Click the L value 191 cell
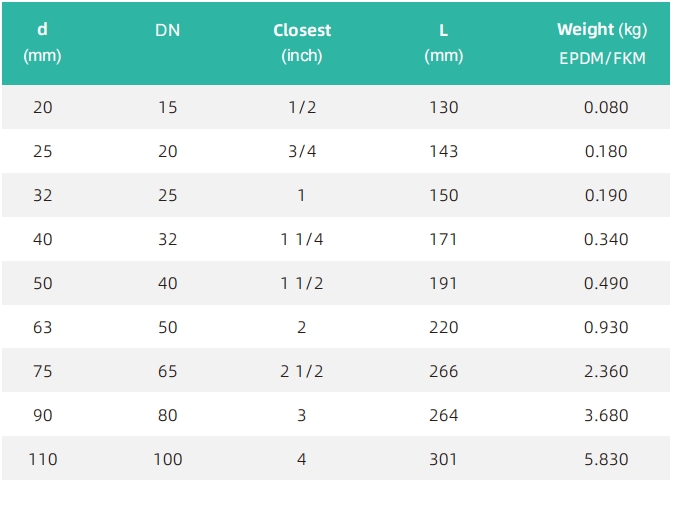This screenshot has width=673, height=505. [443, 283]
